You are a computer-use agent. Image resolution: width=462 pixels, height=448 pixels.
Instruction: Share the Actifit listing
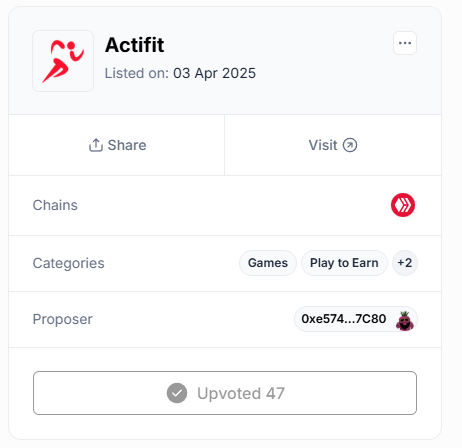117,145
